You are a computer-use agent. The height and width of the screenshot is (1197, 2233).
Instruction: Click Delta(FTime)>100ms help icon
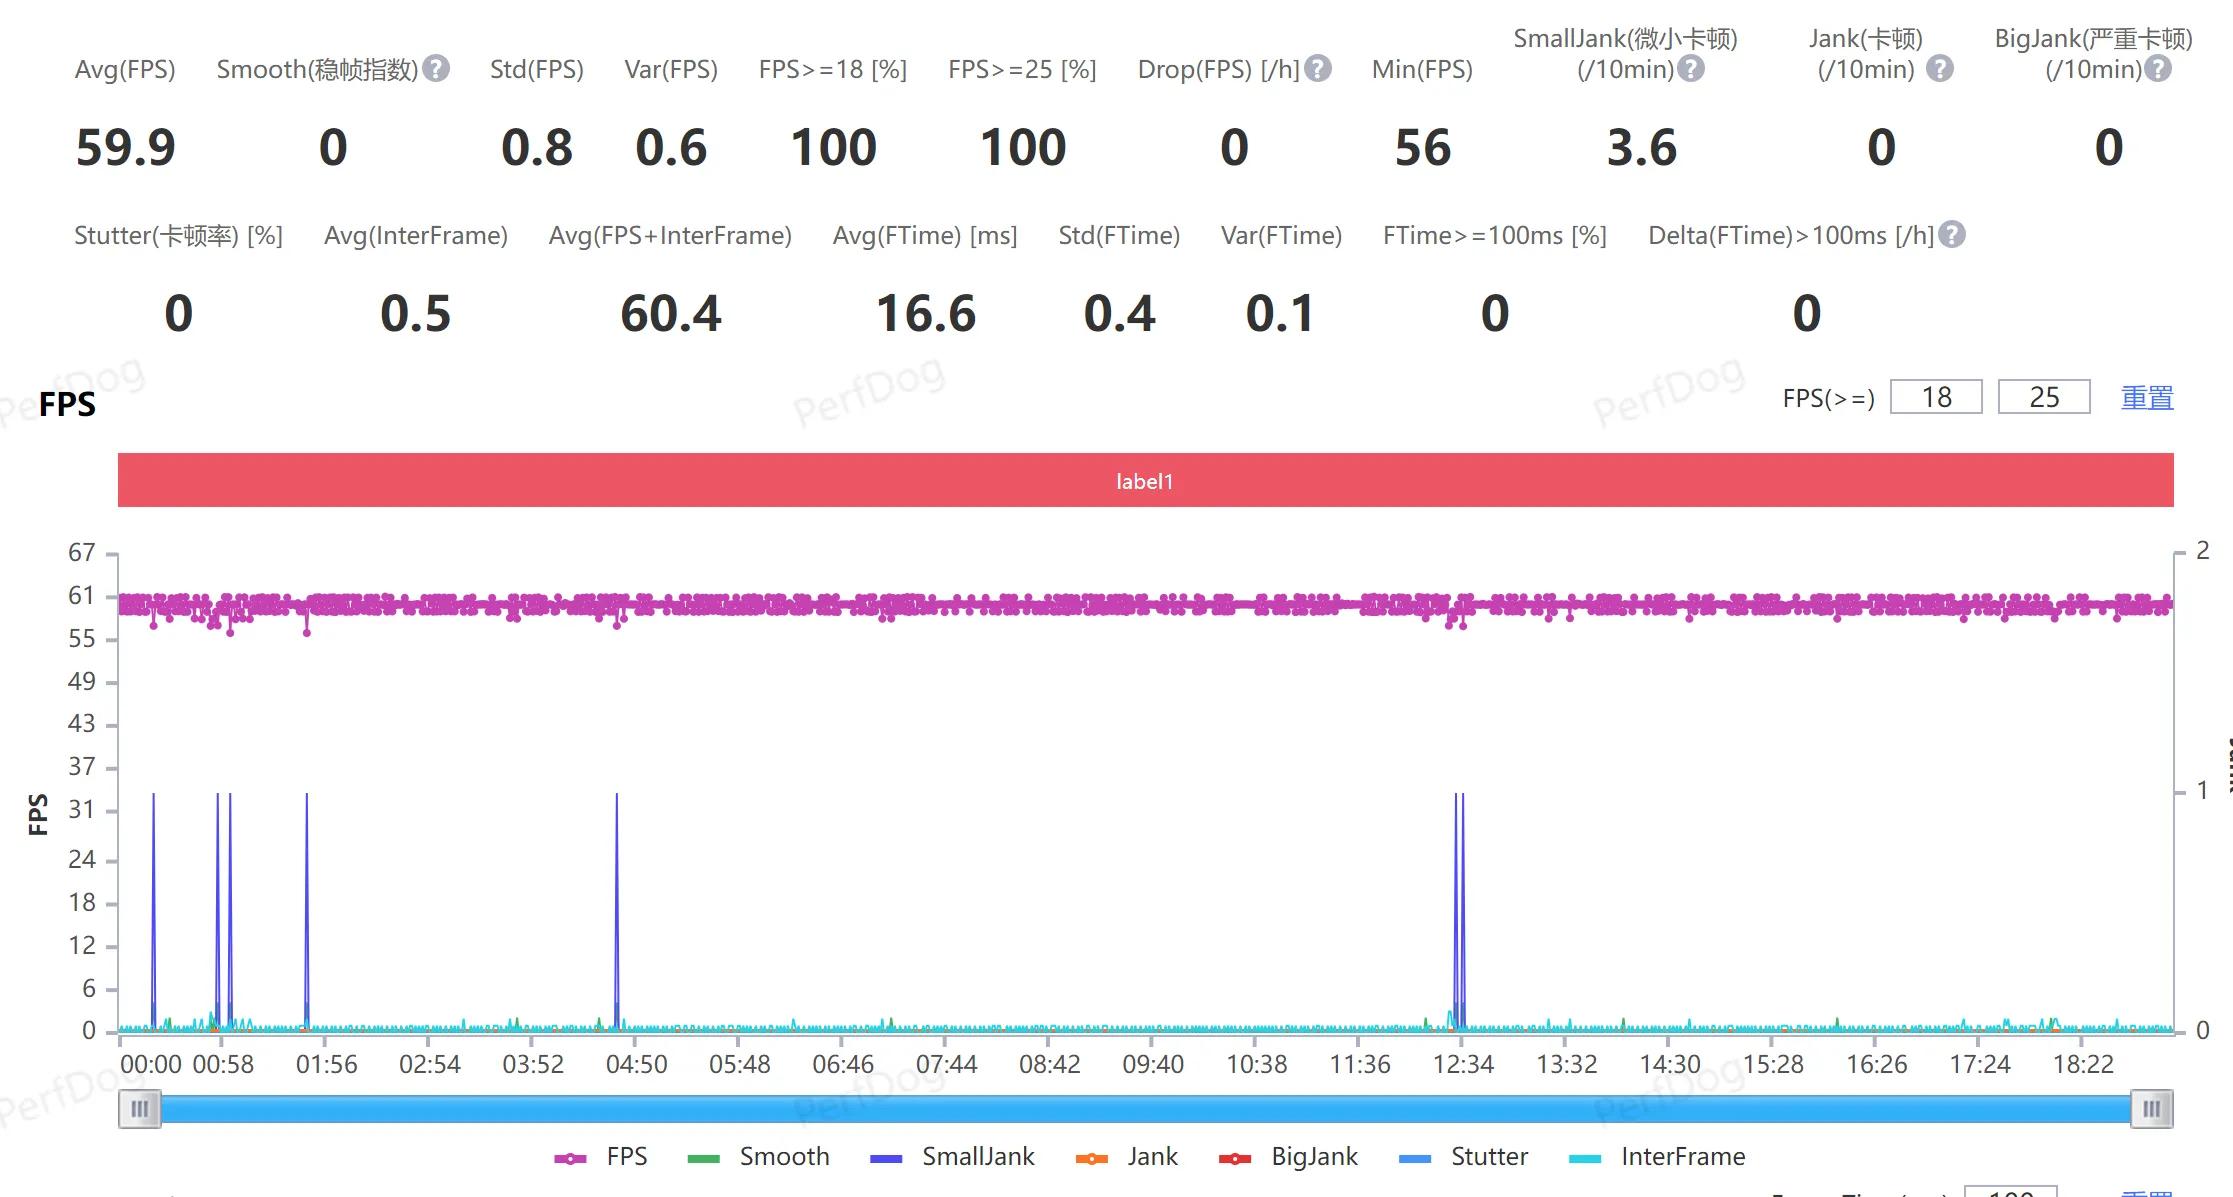(1951, 235)
